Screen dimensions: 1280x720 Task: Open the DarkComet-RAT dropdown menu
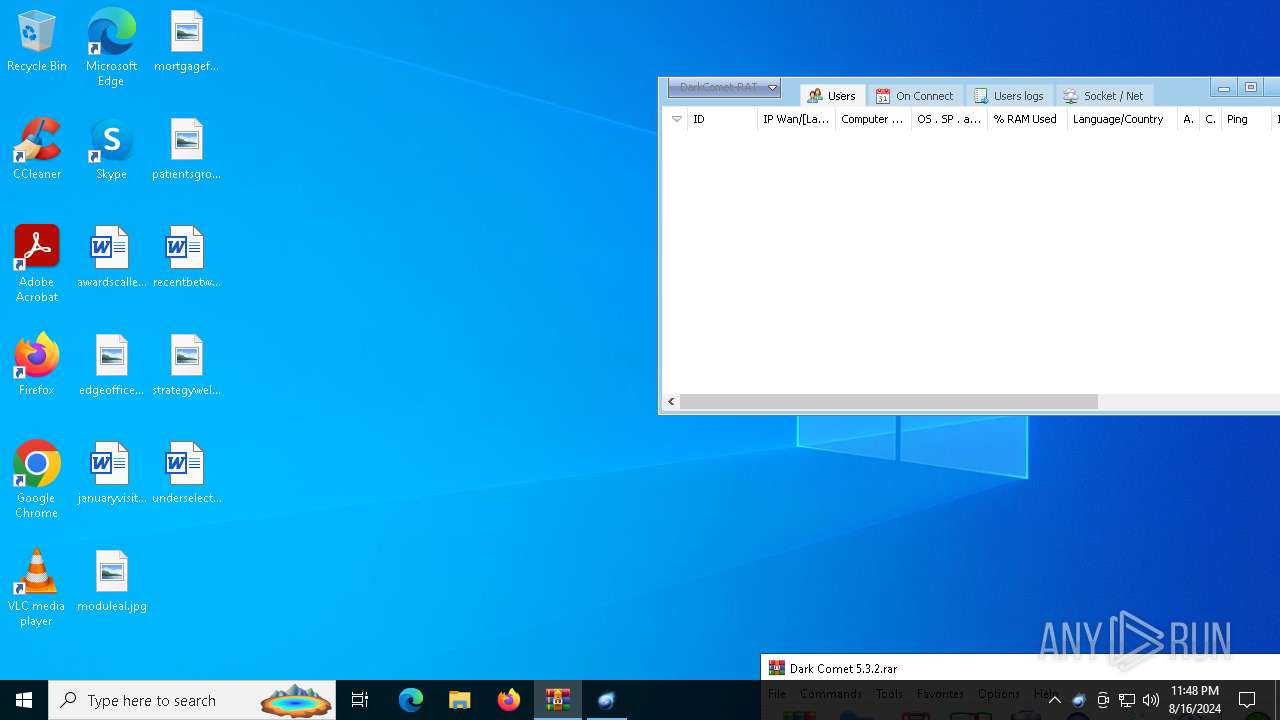tap(724, 88)
